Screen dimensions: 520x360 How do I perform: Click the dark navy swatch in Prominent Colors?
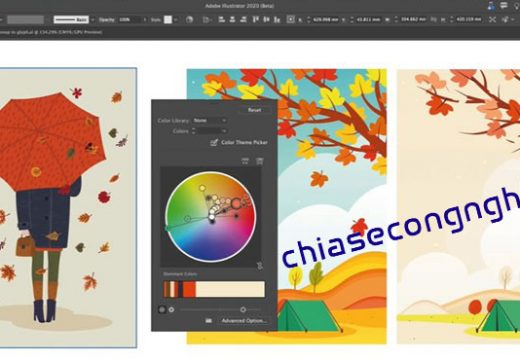pos(179,289)
